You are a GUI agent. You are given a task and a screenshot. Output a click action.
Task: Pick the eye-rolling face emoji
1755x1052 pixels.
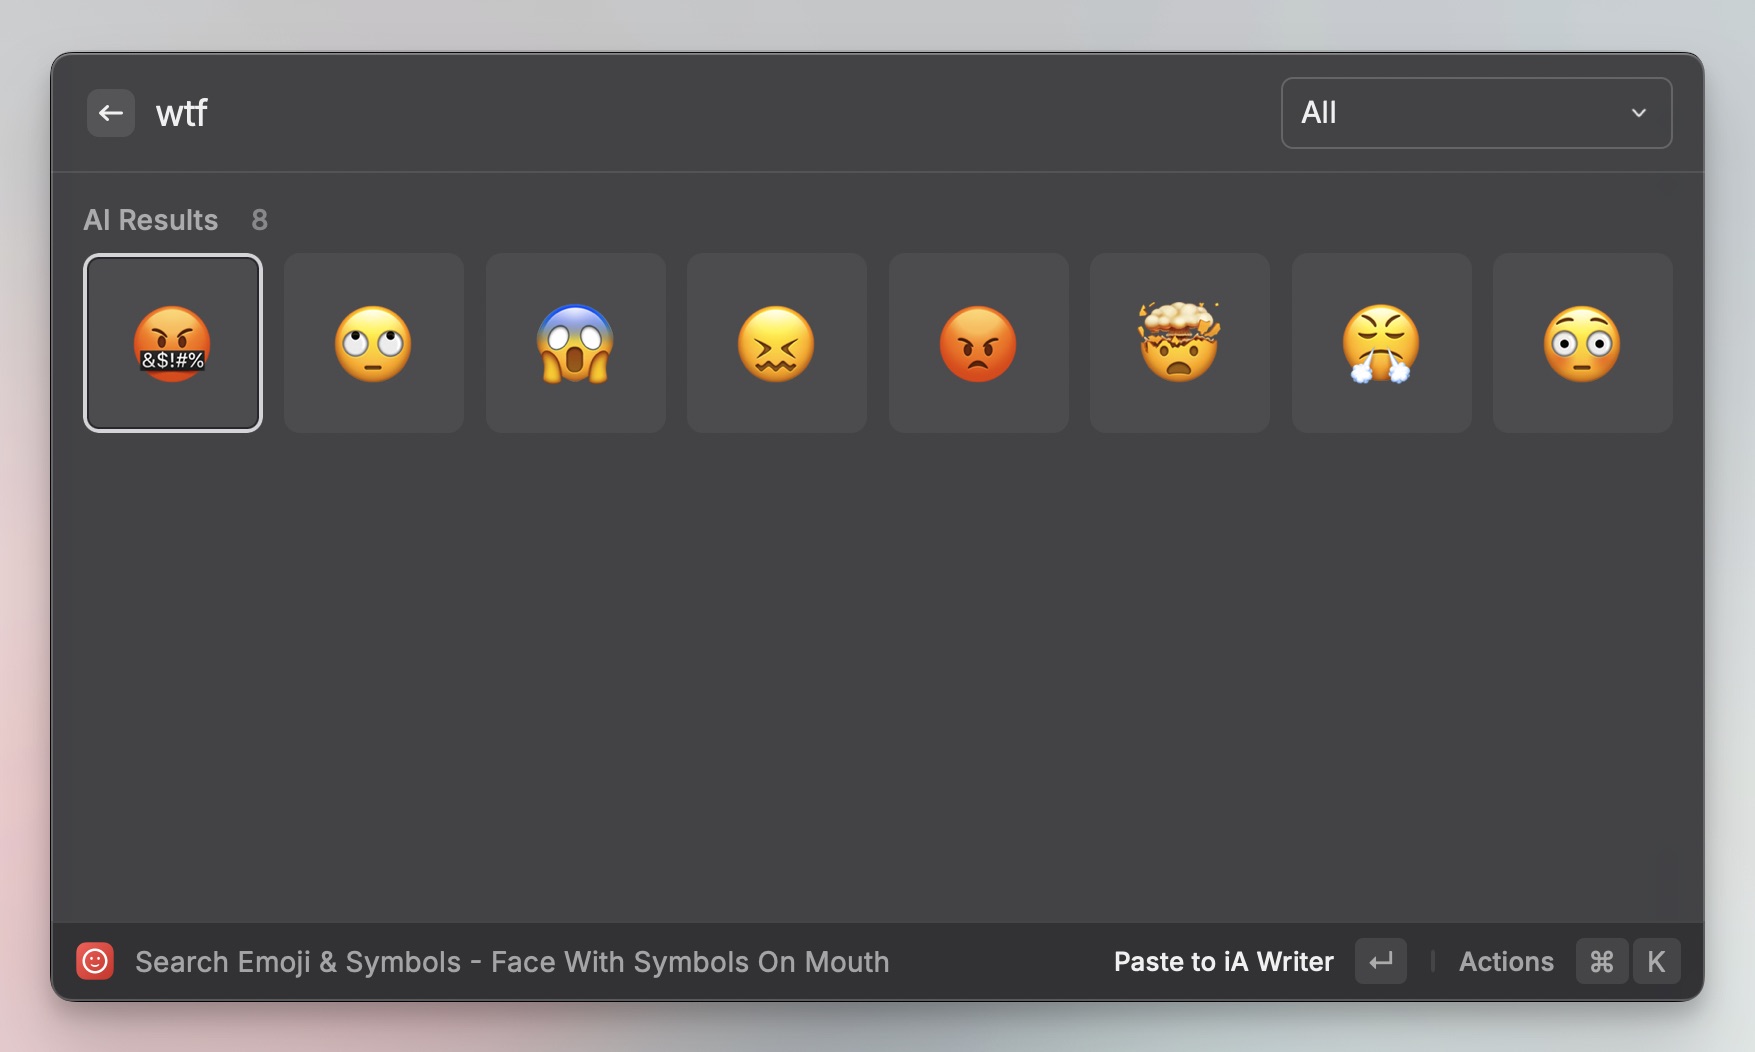[374, 343]
